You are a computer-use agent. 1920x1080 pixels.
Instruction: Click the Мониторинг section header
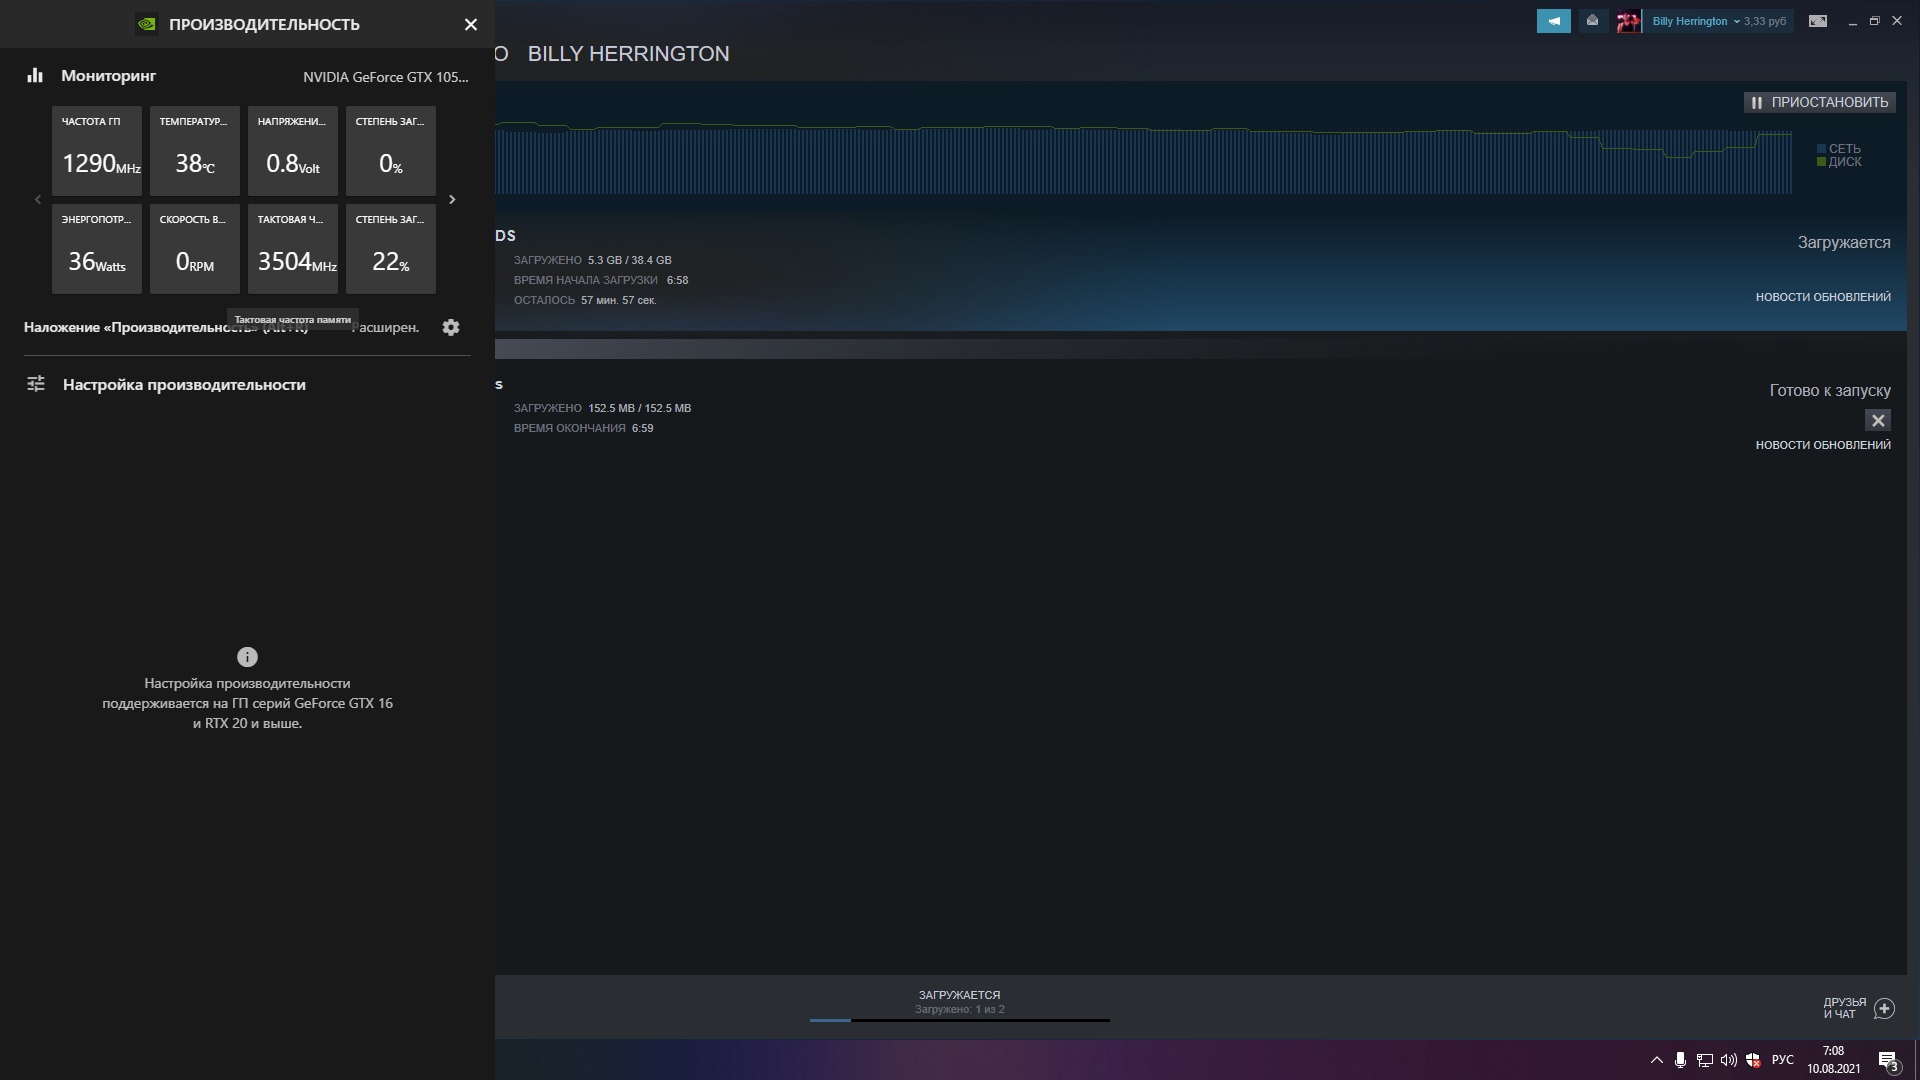(108, 76)
